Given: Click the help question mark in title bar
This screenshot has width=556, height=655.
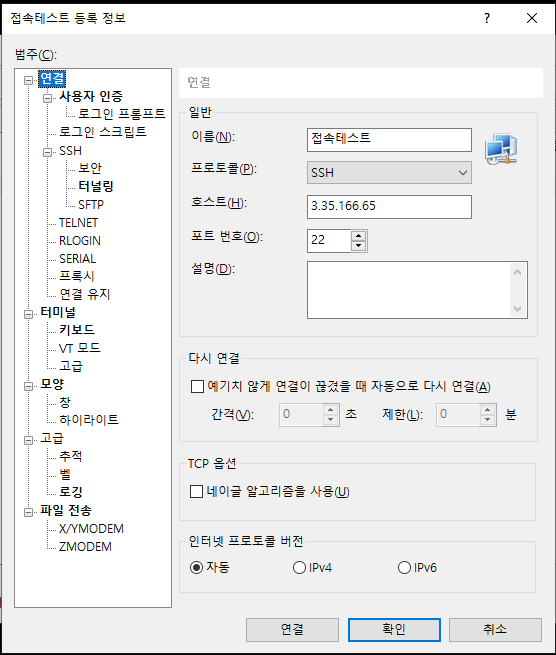Looking at the screenshot, I should point(487,18).
